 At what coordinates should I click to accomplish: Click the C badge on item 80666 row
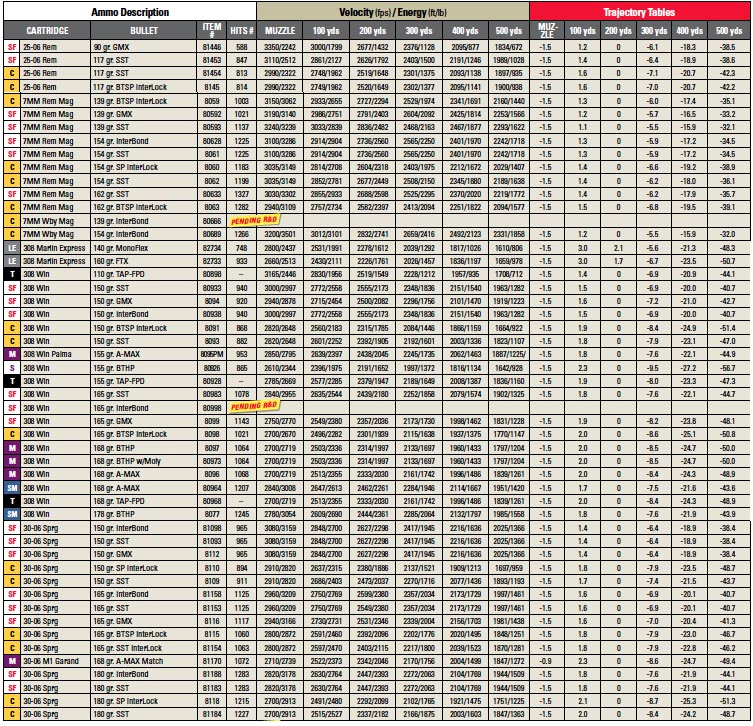coord(12,221)
